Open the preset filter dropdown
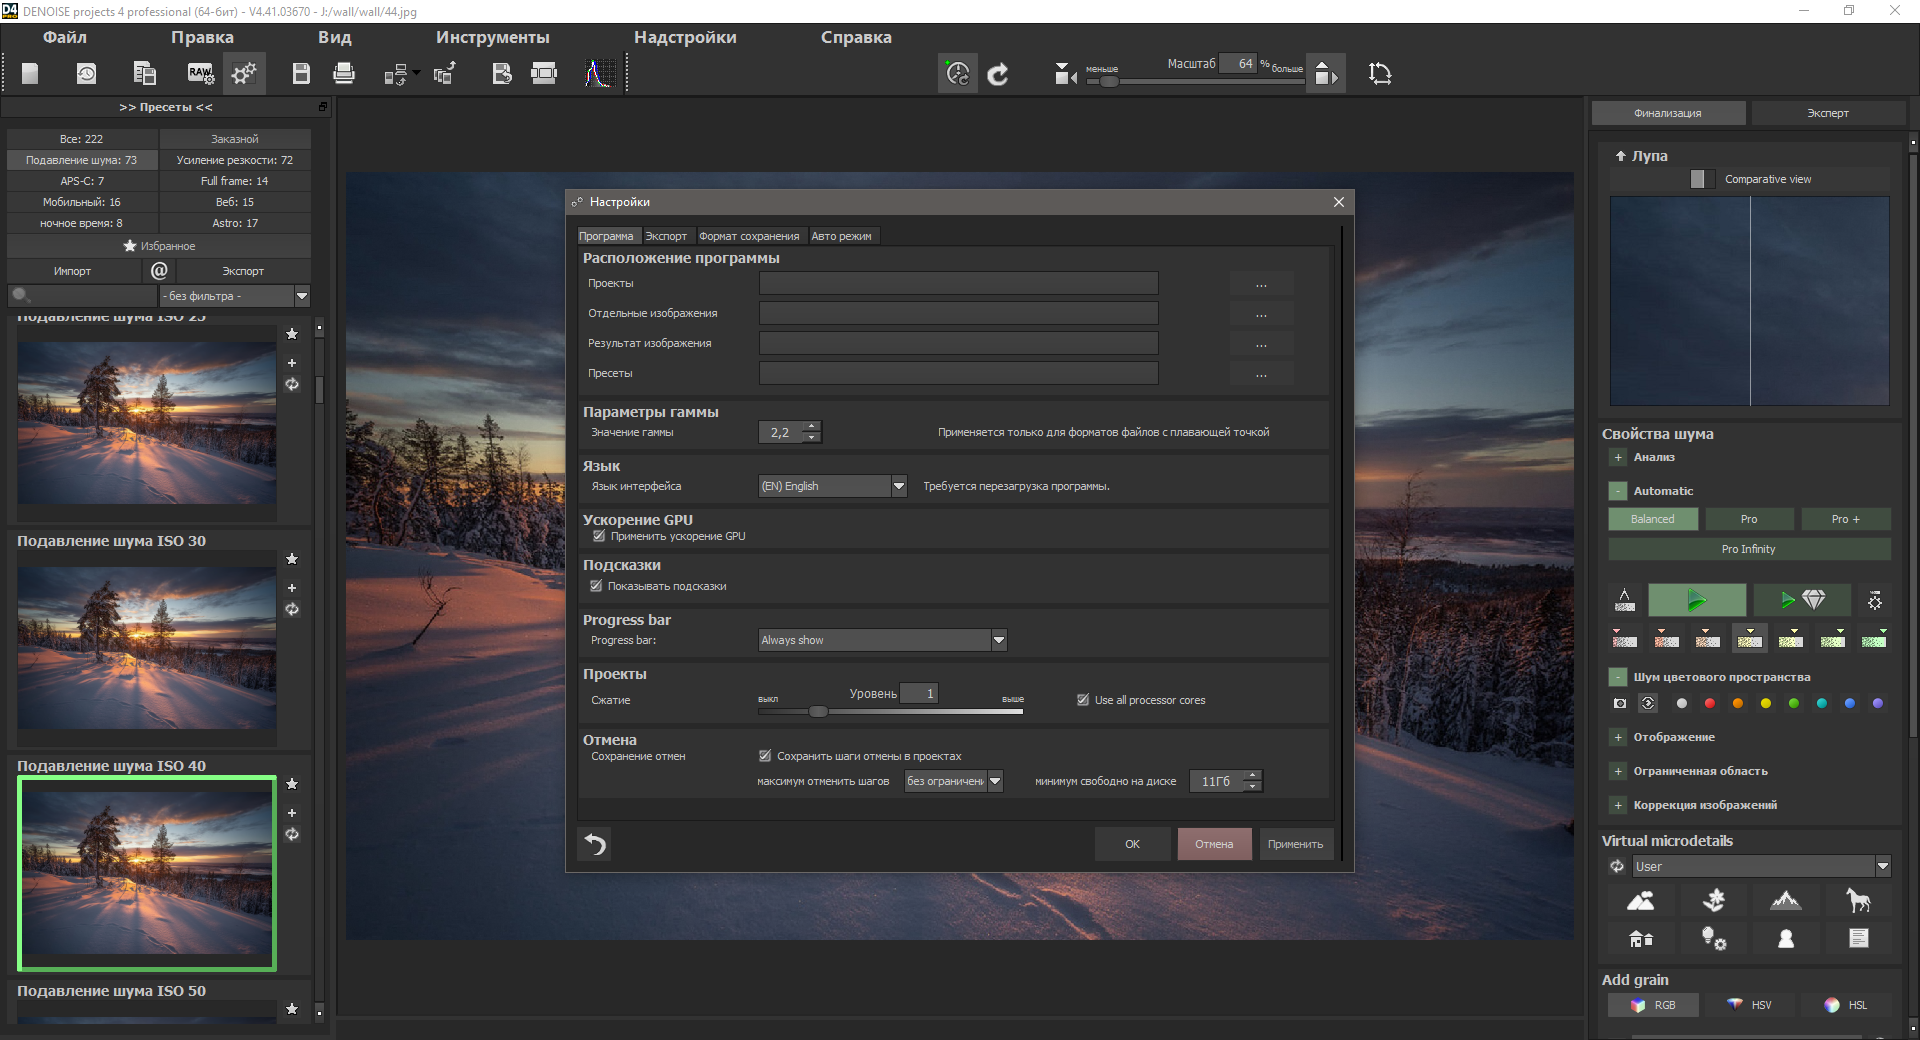Image resolution: width=1920 pixels, height=1040 pixels. pyautogui.click(x=235, y=296)
